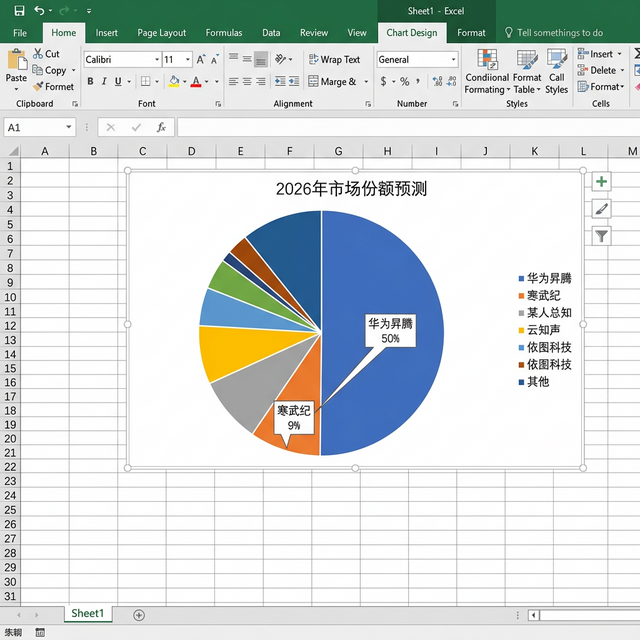Switch to the Page Layout tab

point(162,33)
